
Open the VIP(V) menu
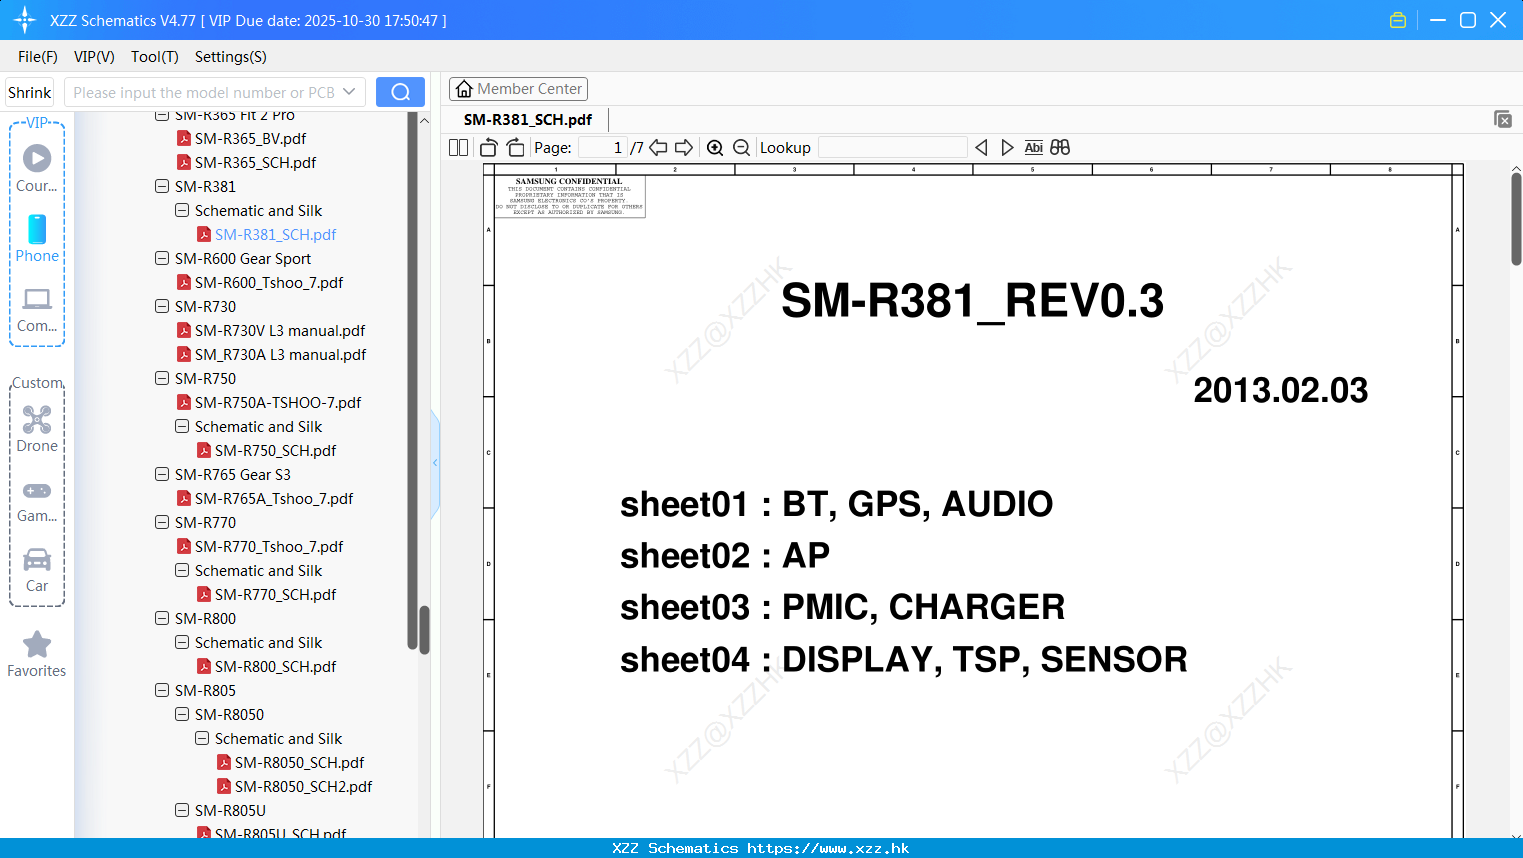pos(94,57)
